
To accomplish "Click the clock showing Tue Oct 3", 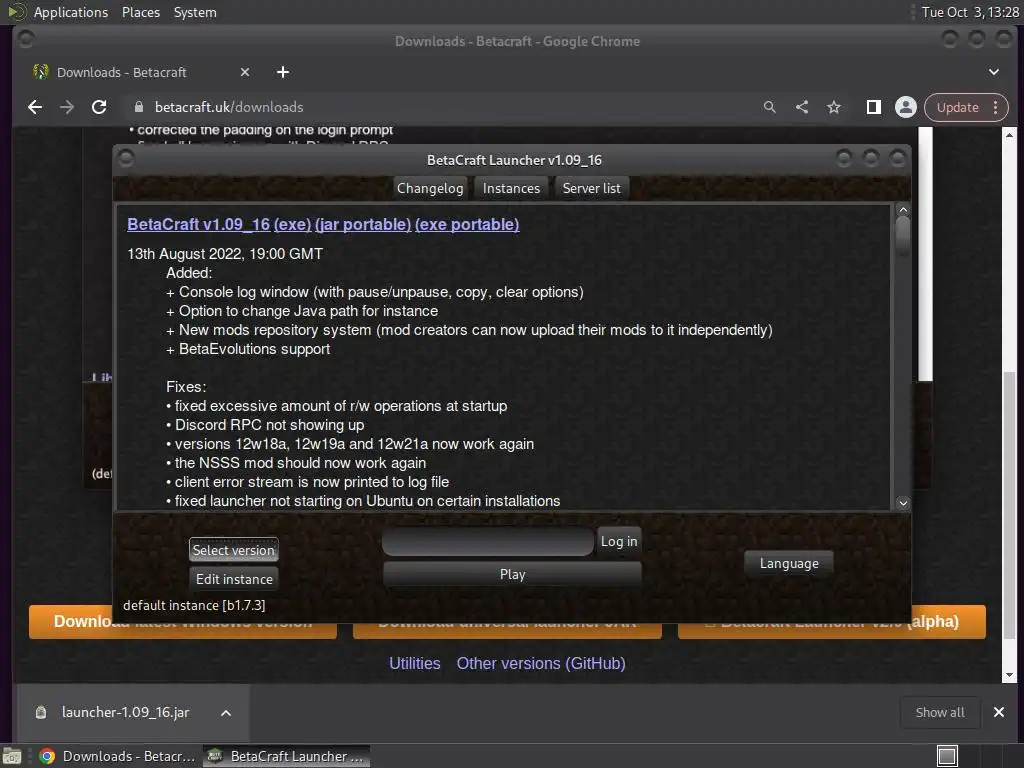I will pos(970,12).
